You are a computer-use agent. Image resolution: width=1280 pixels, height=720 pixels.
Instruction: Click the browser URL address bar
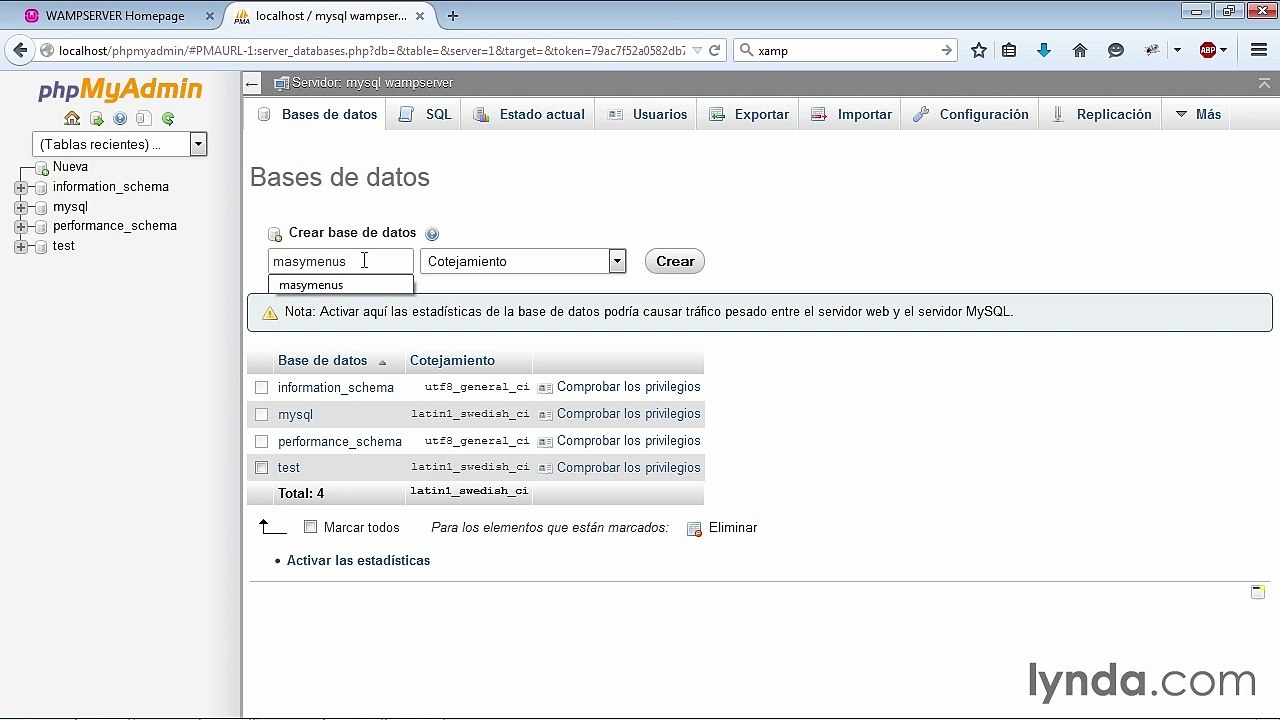(x=372, y=50)
